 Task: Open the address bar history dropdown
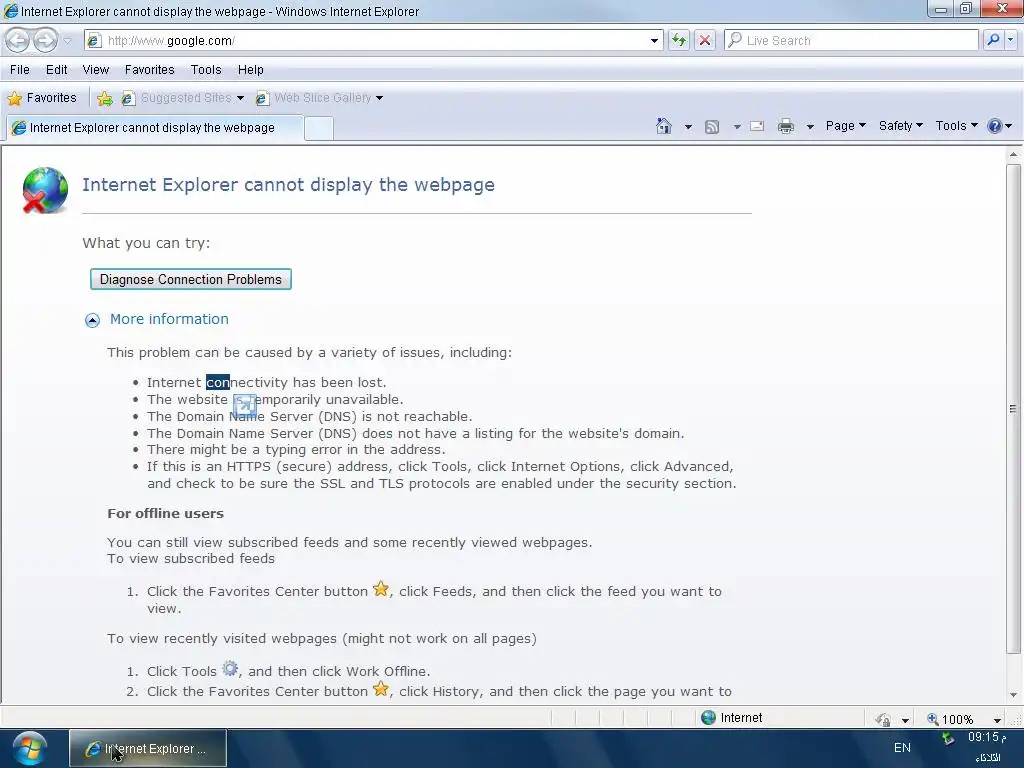(x=654, y=40)
